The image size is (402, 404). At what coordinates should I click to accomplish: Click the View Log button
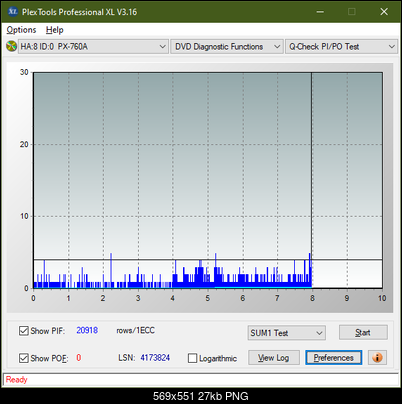coord(274,358)
